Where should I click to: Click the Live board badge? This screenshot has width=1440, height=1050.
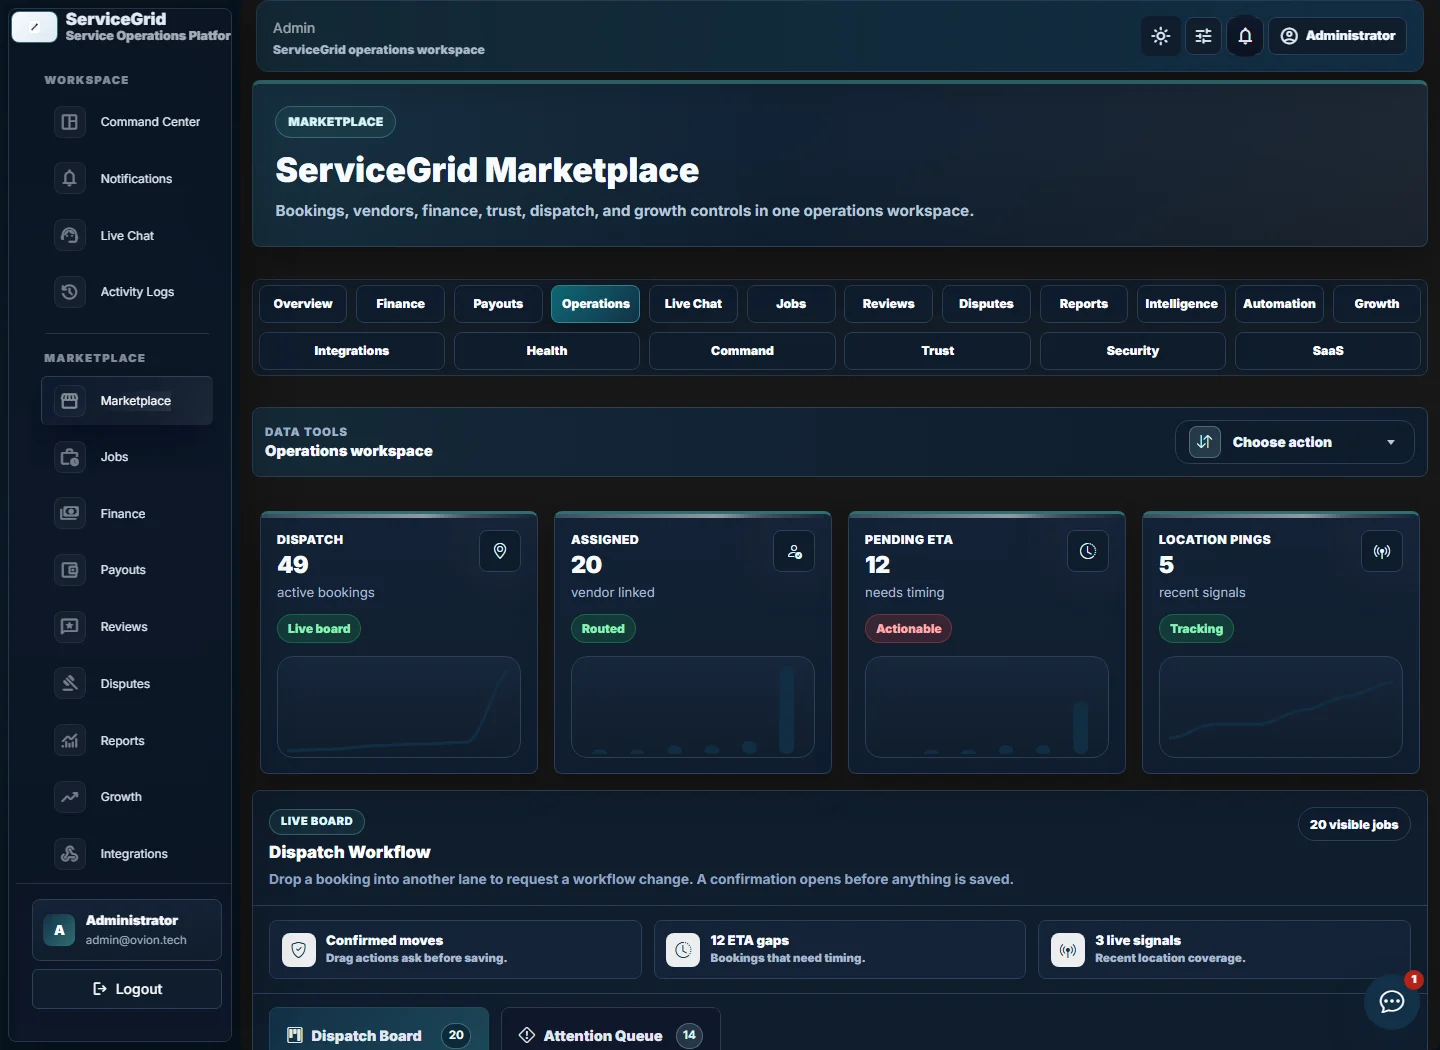tap(319, 629)
